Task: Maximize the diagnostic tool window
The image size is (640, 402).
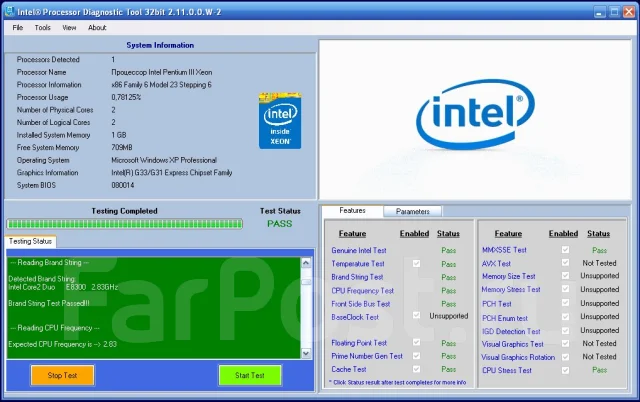Action: 614,12
